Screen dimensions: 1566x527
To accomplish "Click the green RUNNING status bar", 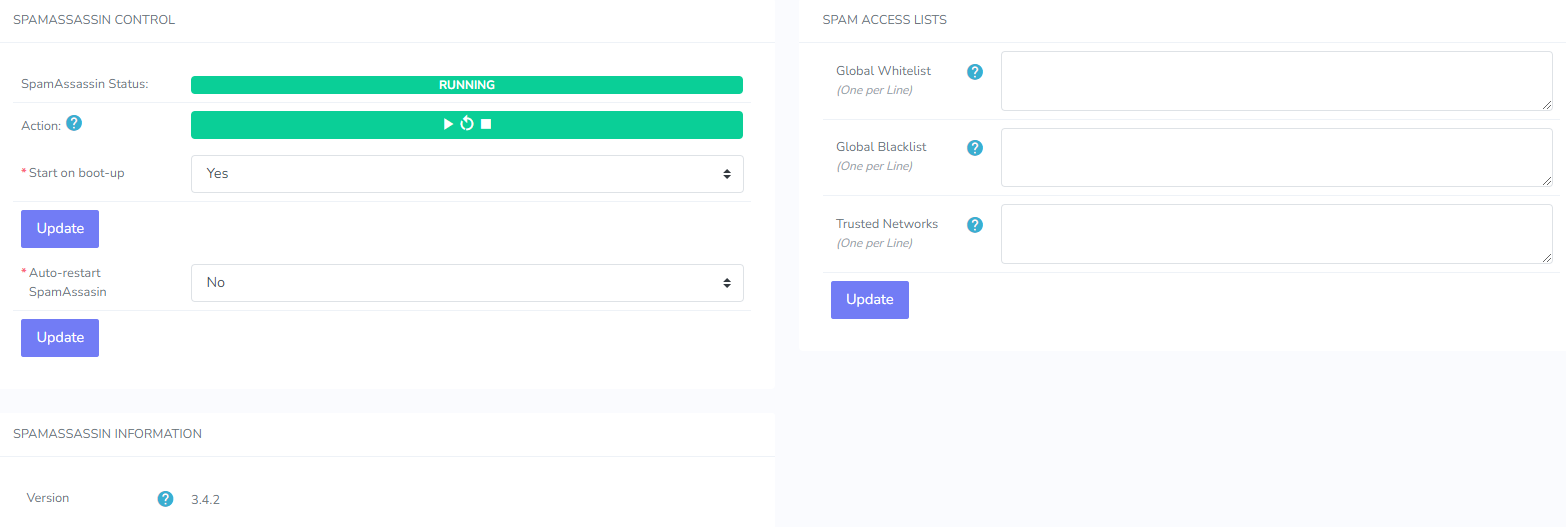I will click(x=467, y=85).
